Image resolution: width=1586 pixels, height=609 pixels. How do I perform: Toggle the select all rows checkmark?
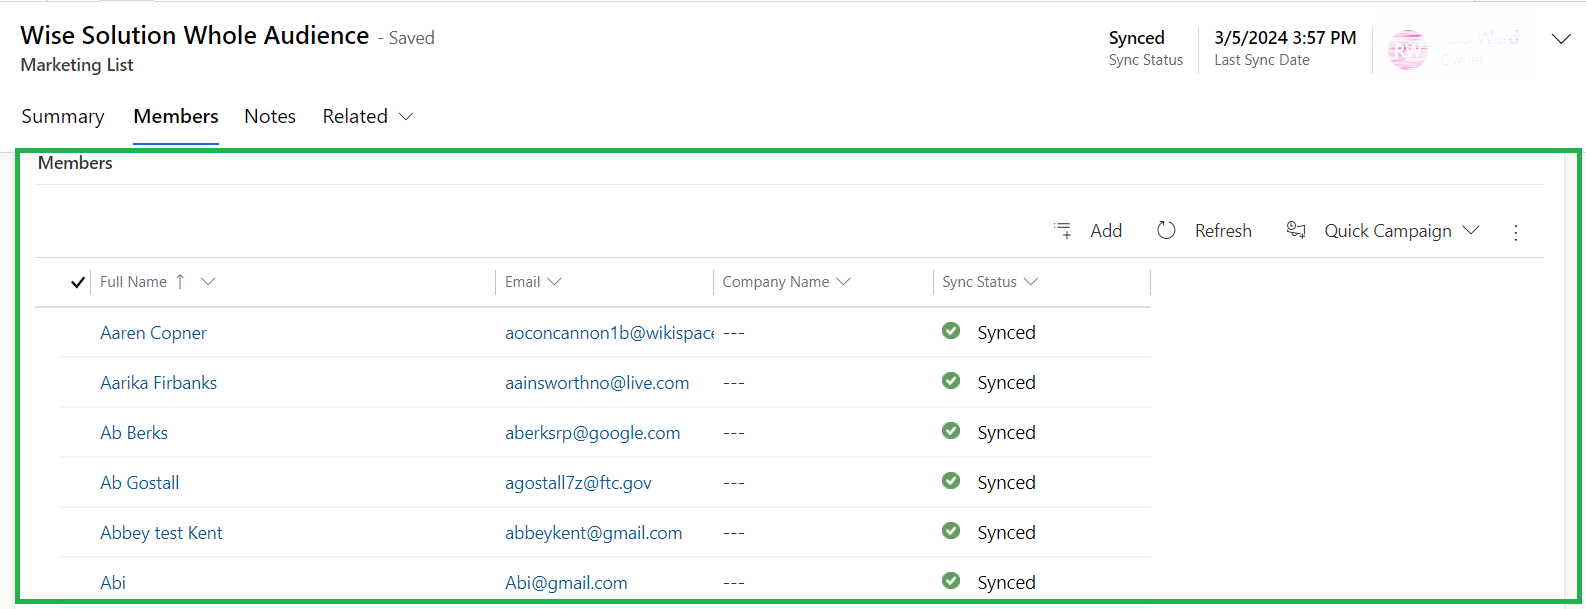click(x=77, y=282)
